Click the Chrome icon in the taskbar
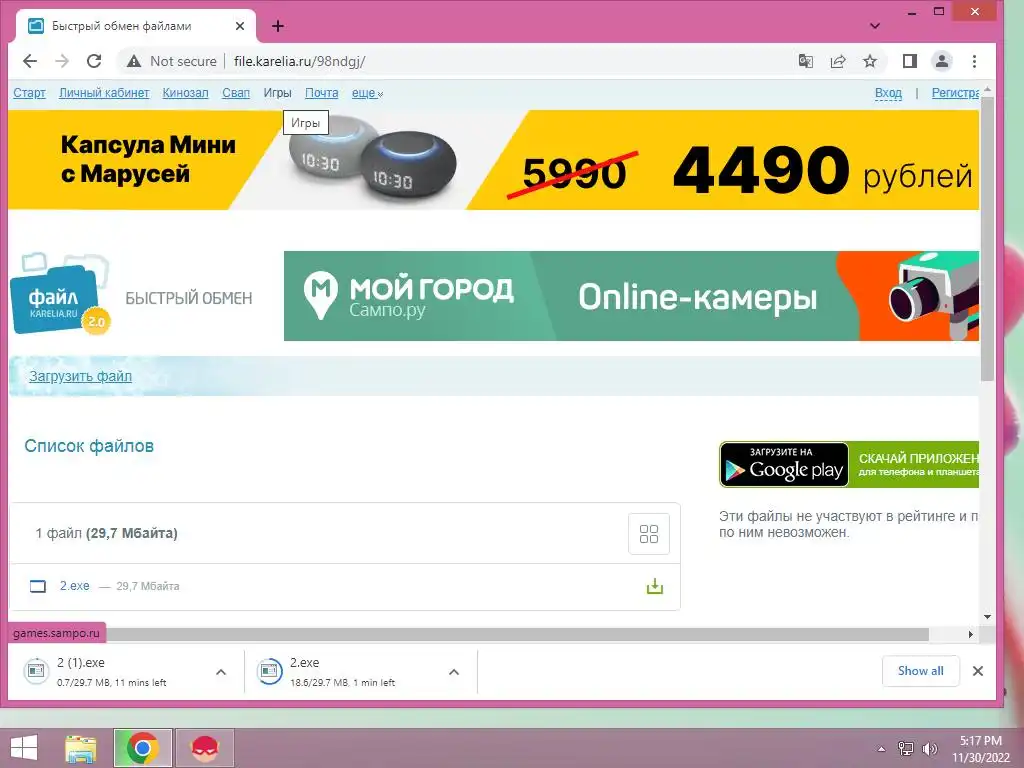The width and height of the screenshot is (1024, 768). (143, 748)
